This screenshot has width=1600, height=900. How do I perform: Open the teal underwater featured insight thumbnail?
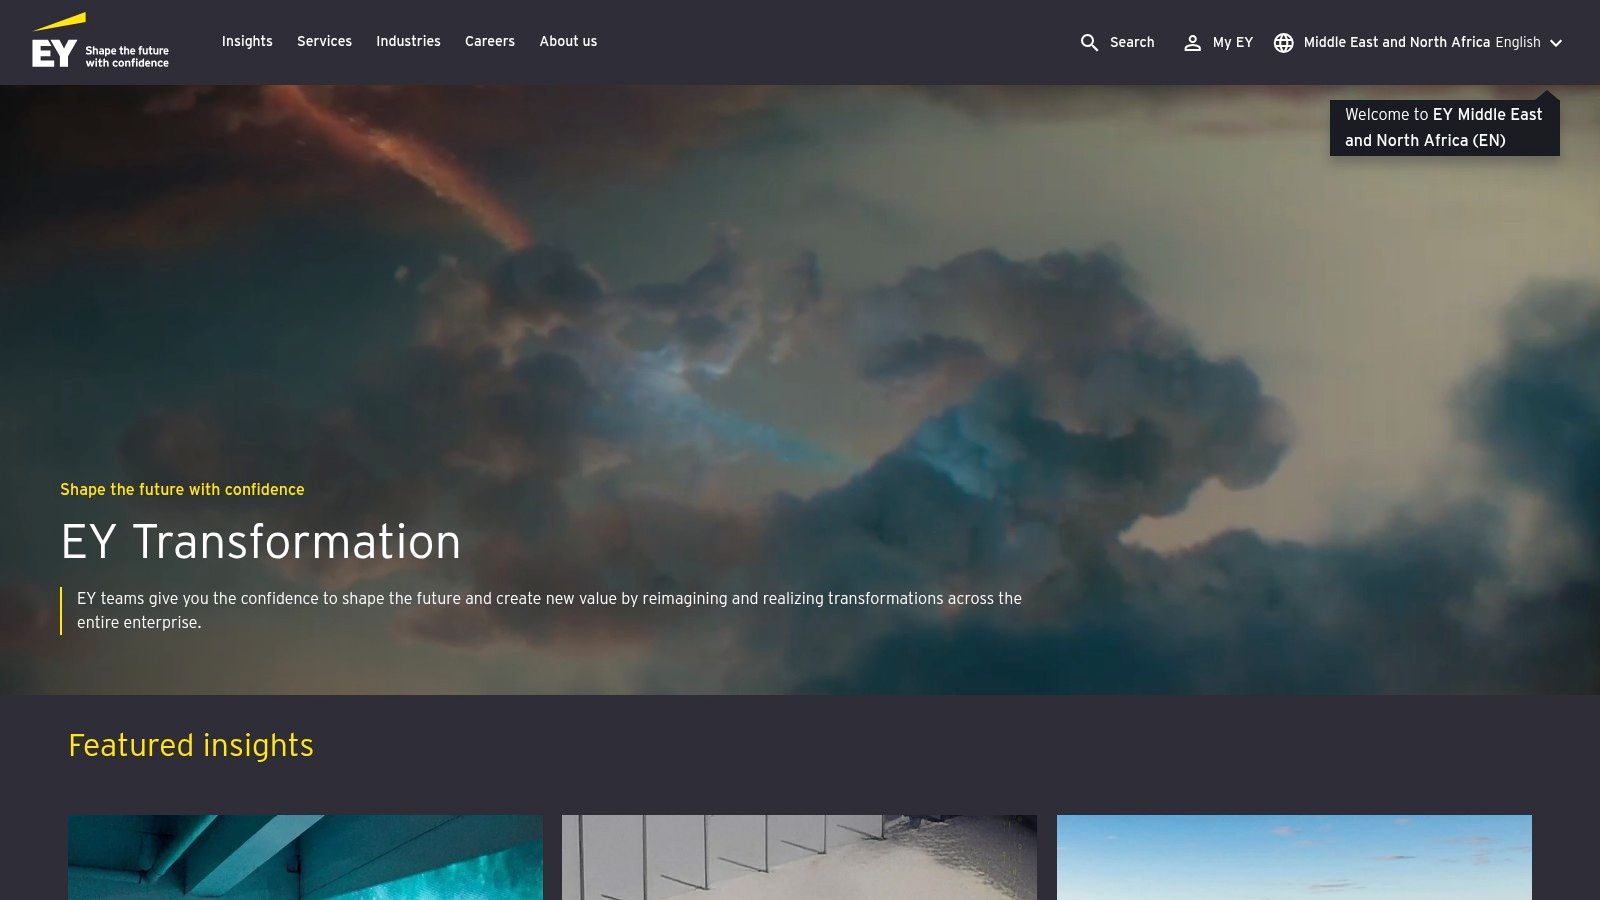point(305,857)
